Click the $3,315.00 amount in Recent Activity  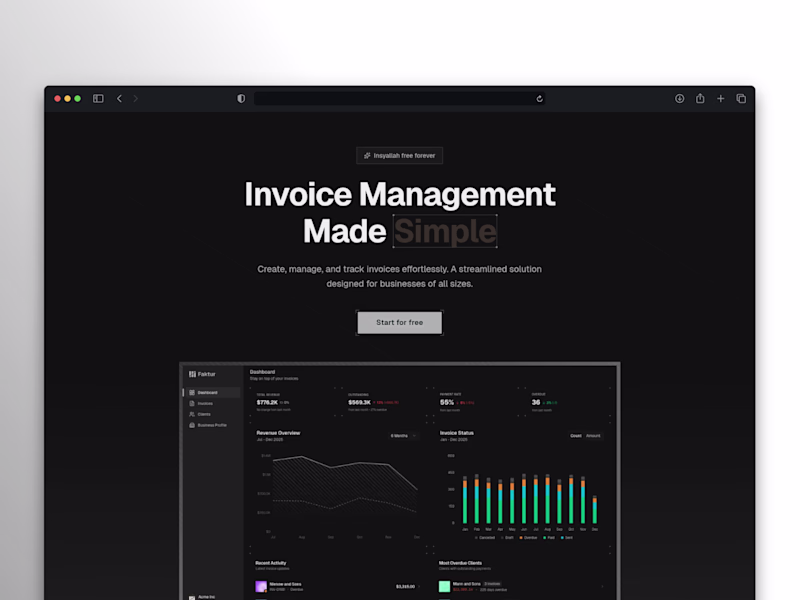pyautogui.click(x=405, y=586)
